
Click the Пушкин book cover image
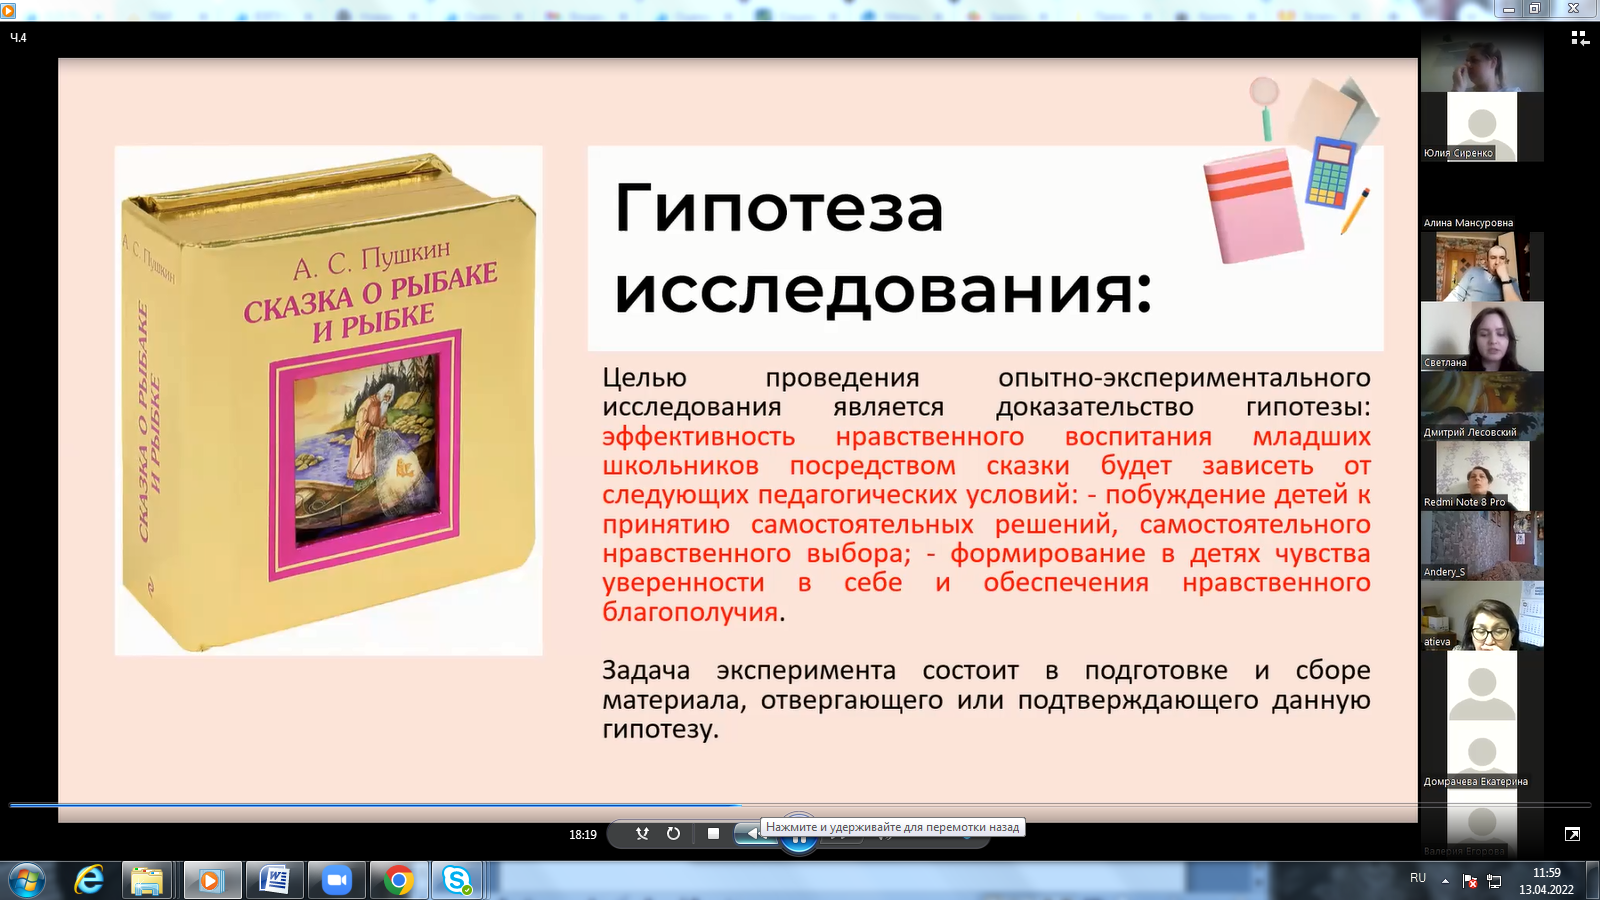(328, 400)
